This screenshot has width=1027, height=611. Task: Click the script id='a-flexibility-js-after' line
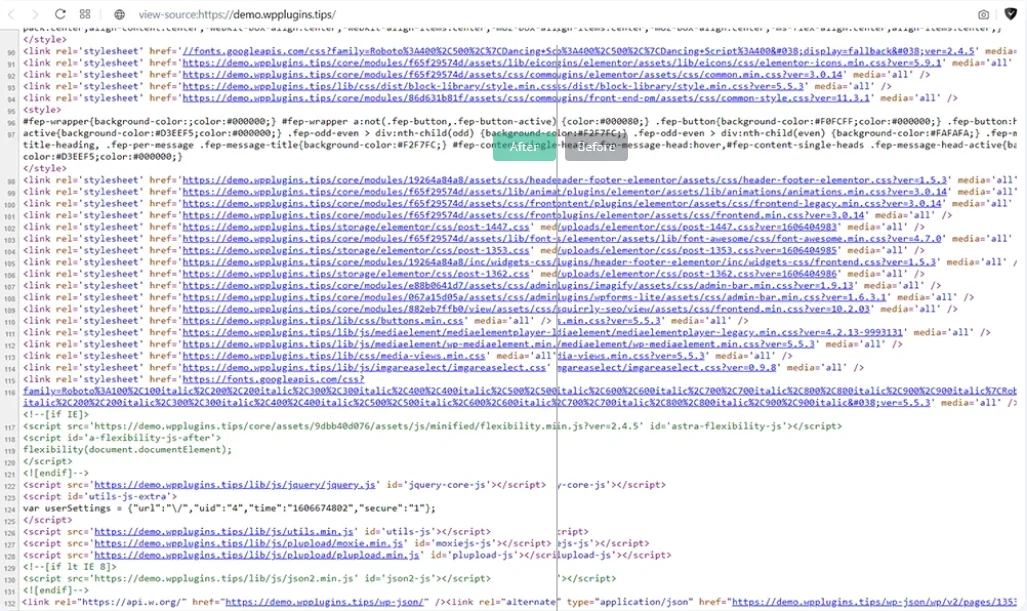coord(122,438)
